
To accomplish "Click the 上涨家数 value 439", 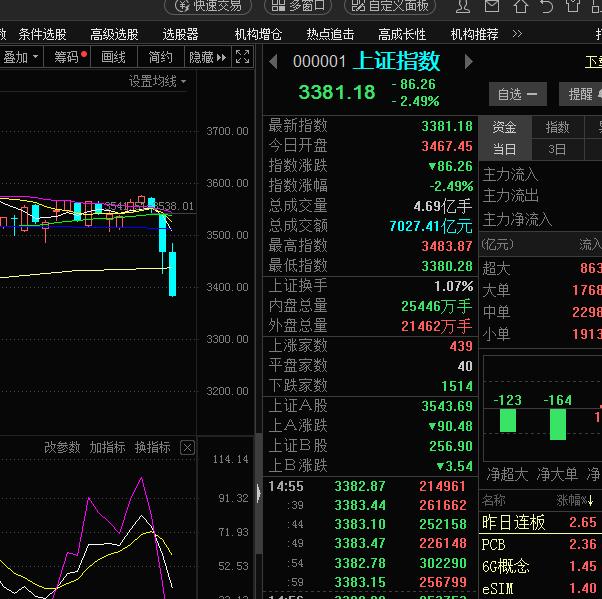I will tap(461, 346).
